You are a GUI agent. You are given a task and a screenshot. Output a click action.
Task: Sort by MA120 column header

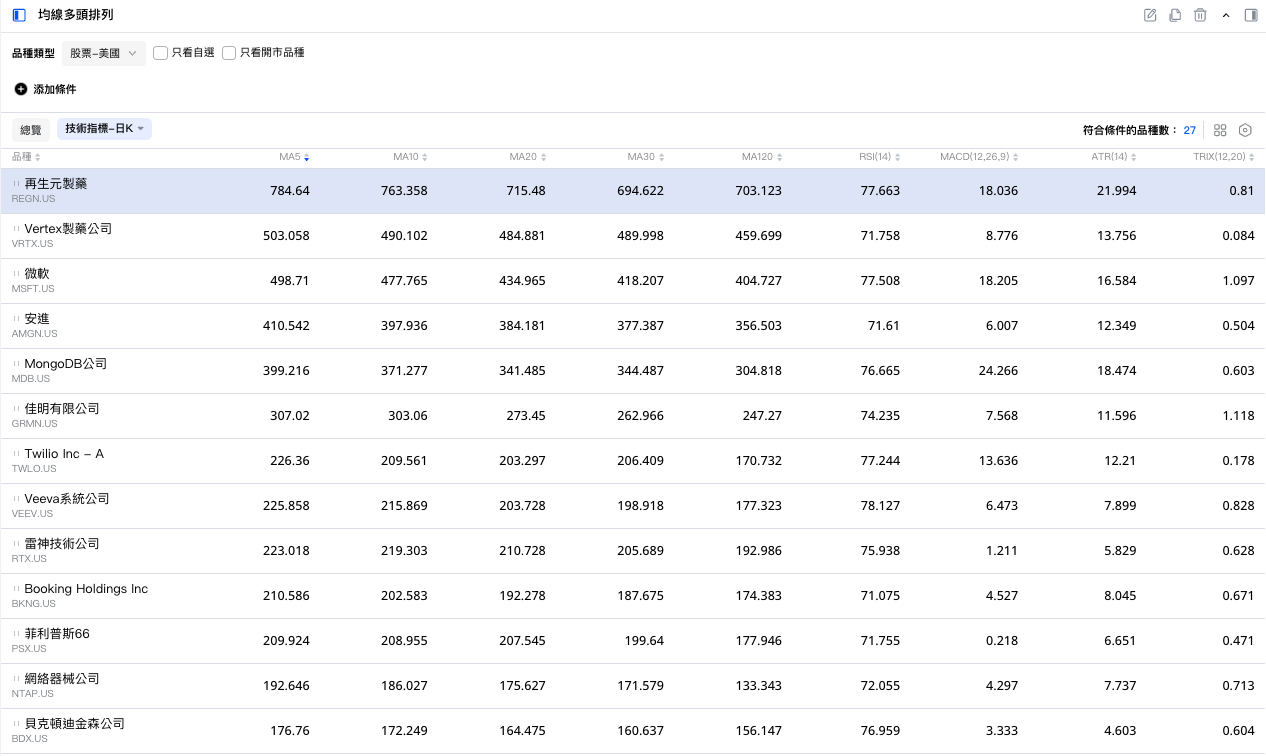pyautogui.click(x=762, y=157)
